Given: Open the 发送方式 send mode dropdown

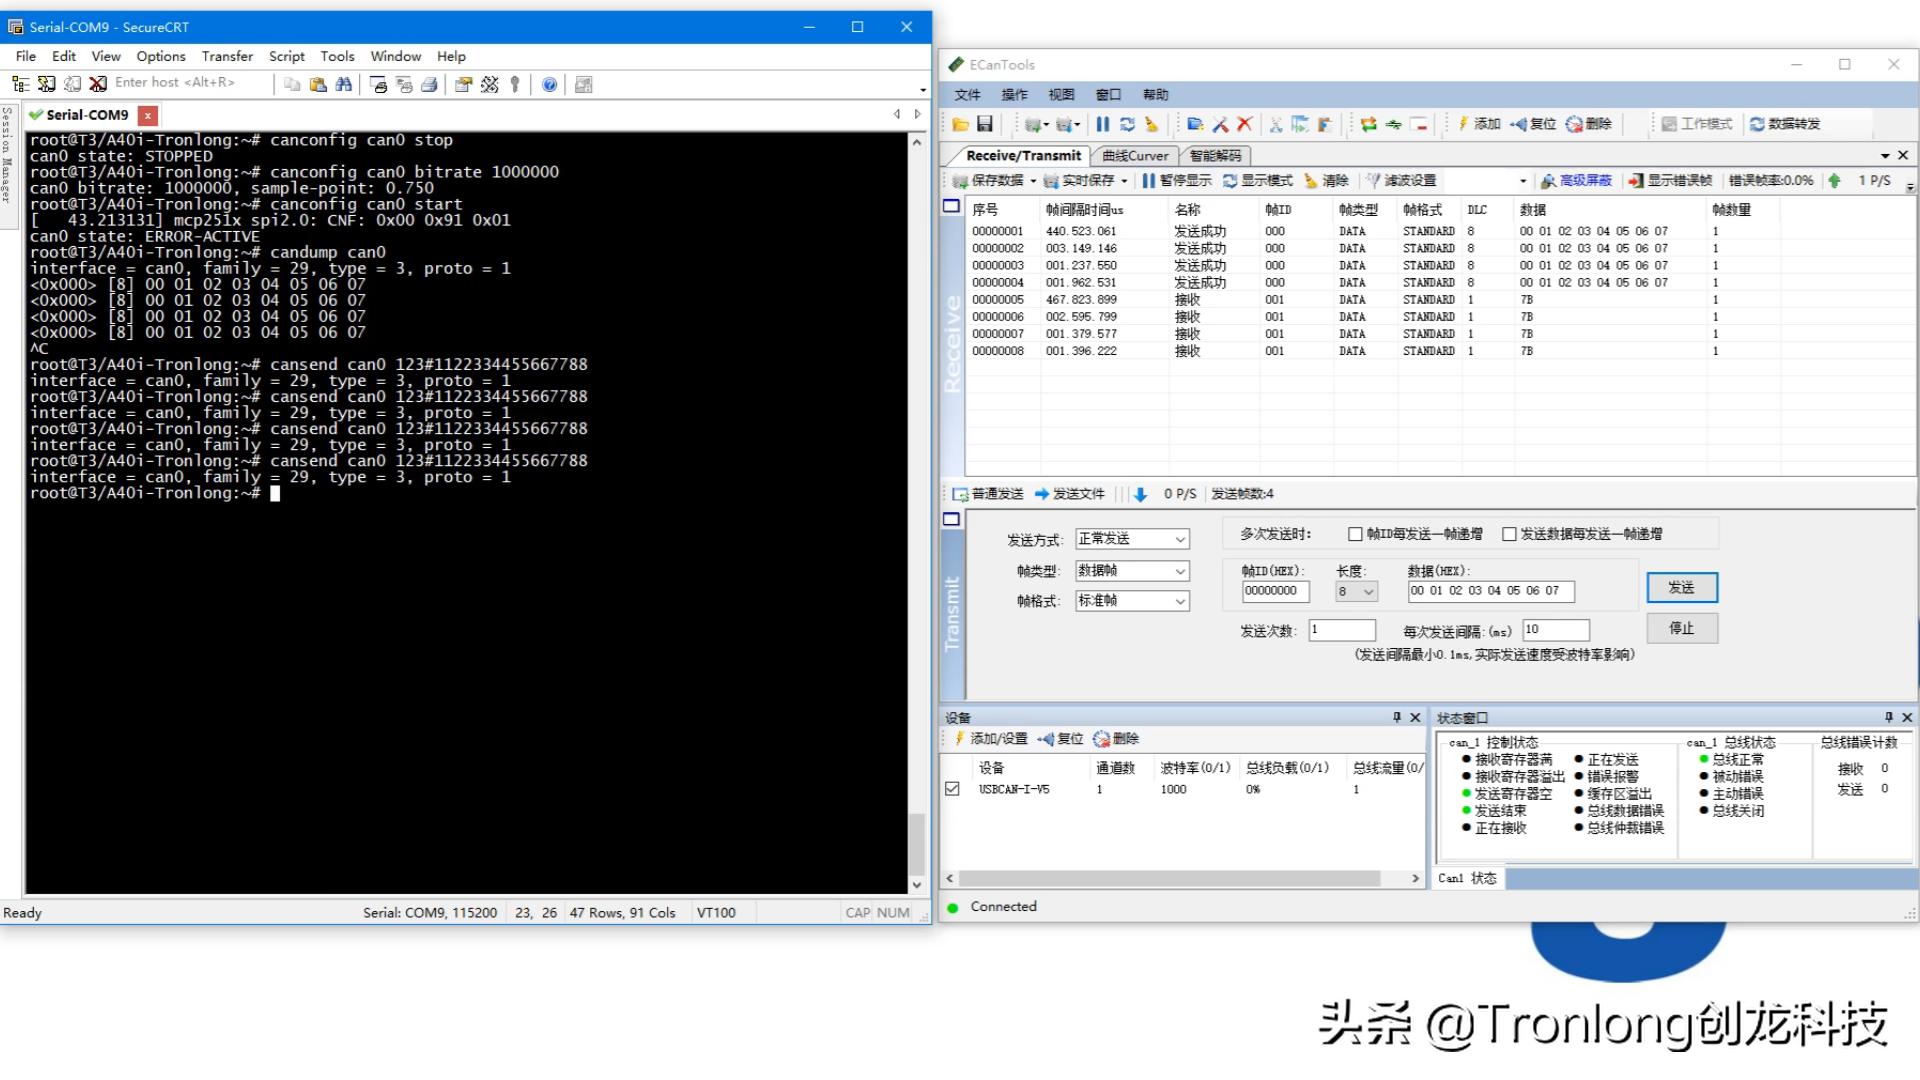Looking at the screenshot, I should (x=1132, y=538).
